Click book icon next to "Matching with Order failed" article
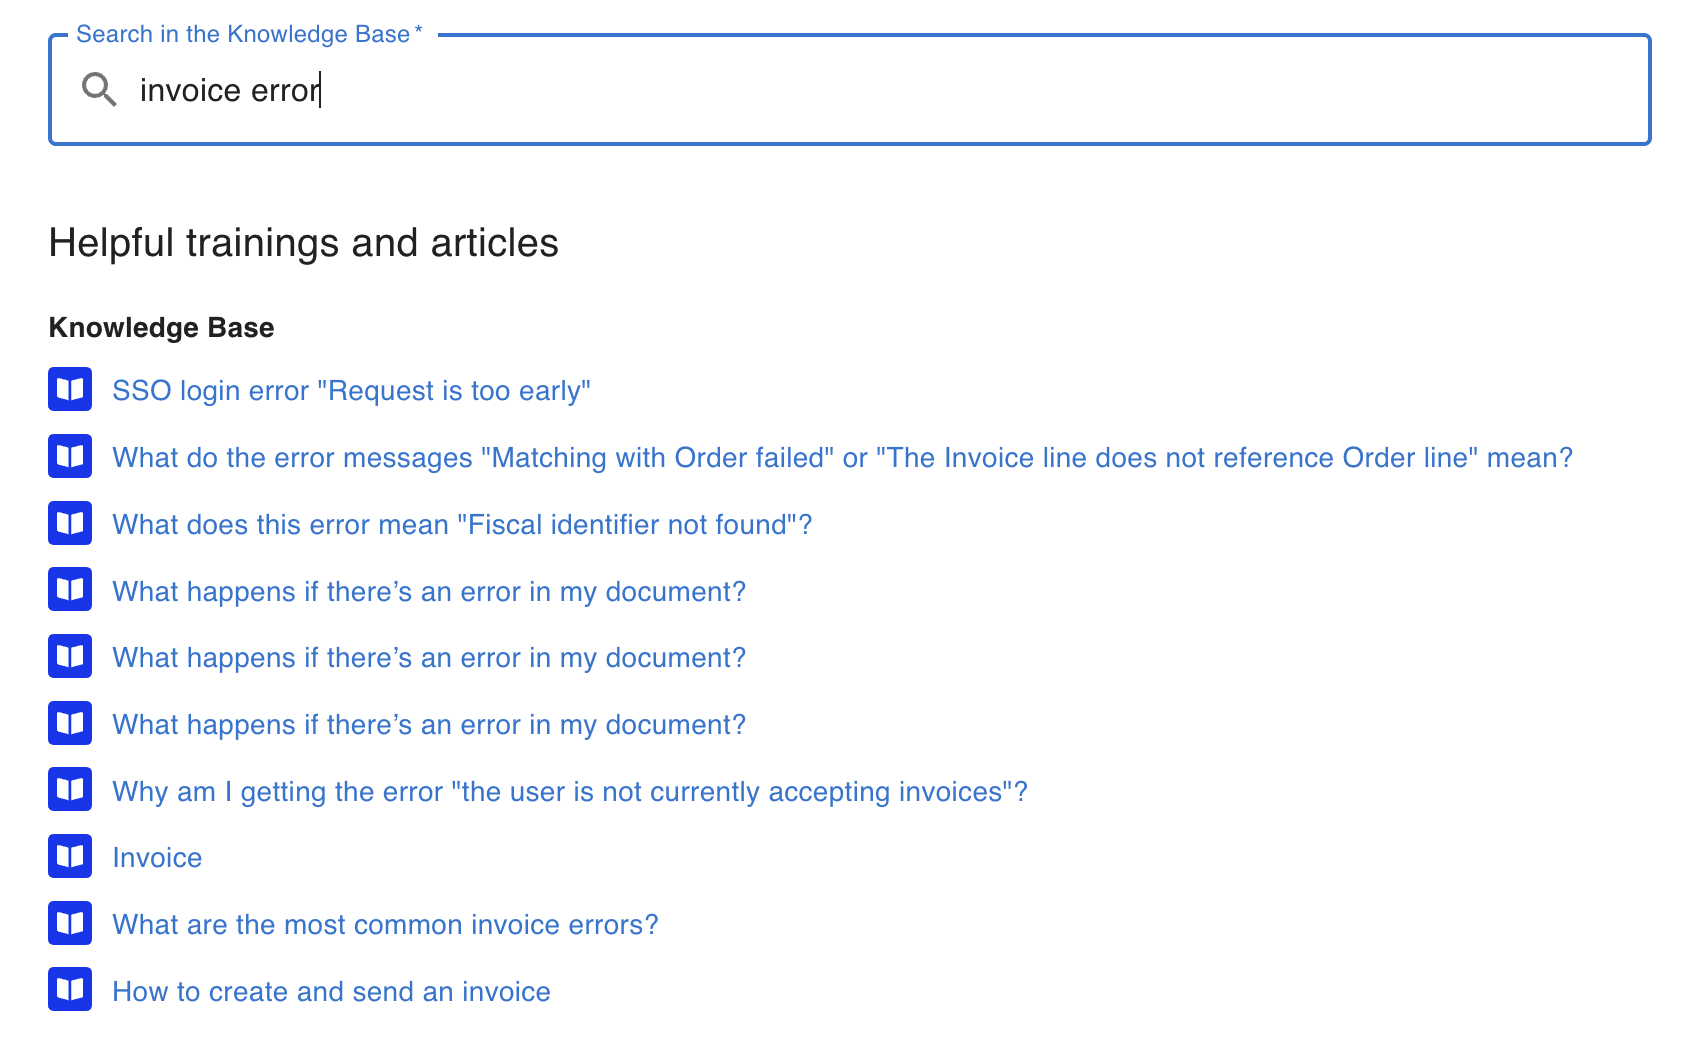This screenshot has width=1700, height=1056. [x=70, y=457]
